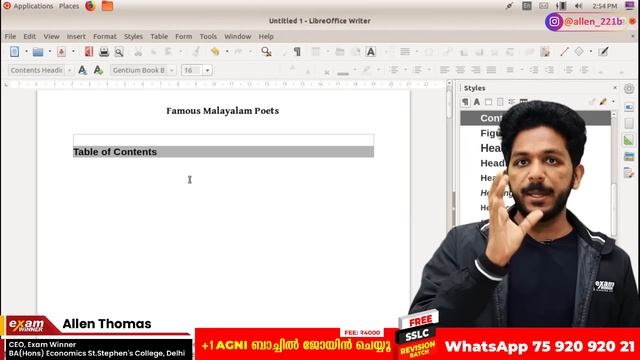640x360 pixels.
Task: Show Paragraph Styles in Styles panel
Action: pos(465,102)
